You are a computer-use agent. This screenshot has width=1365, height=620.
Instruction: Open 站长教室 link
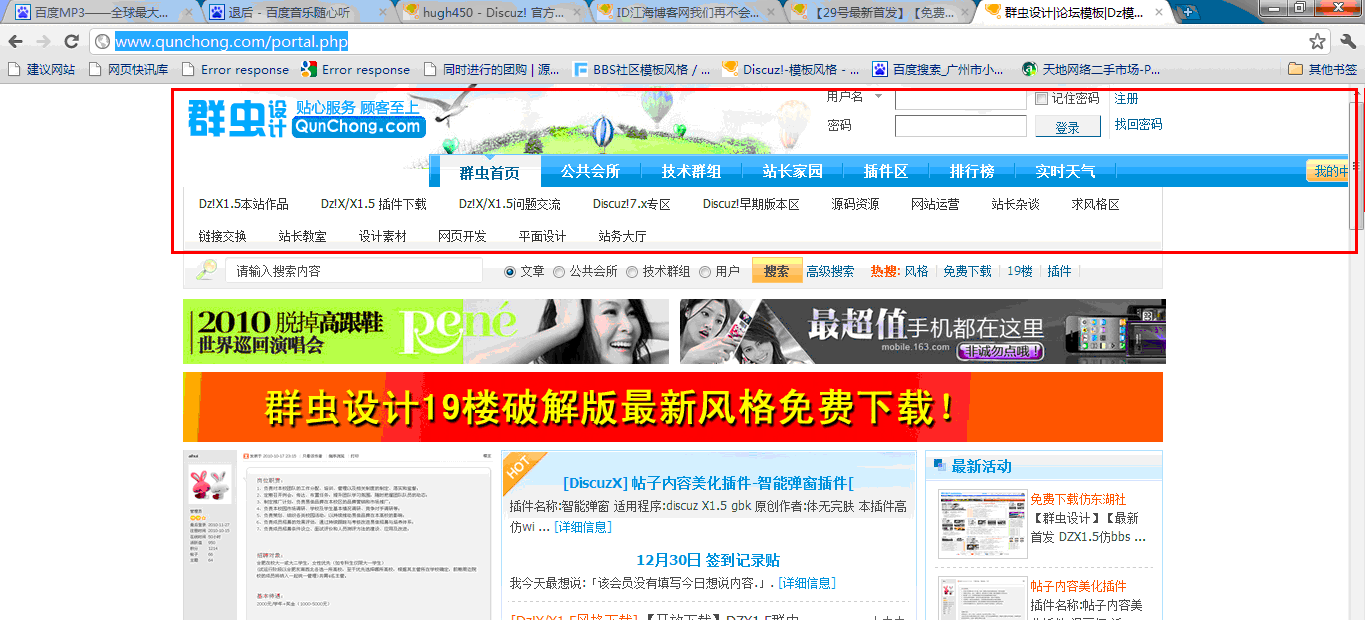tap(302, 237)
